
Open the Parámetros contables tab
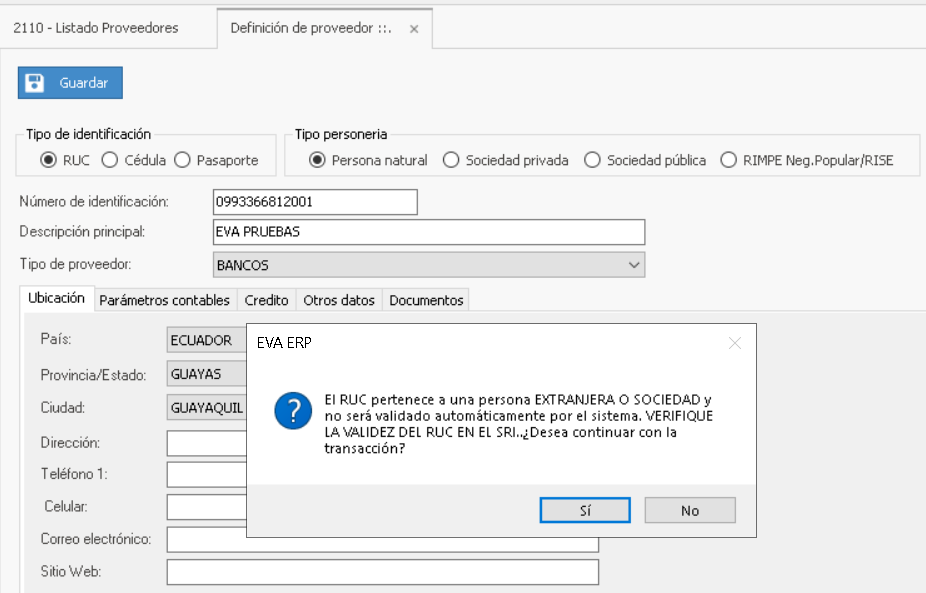pyautogui.click(x=165, y=300)
